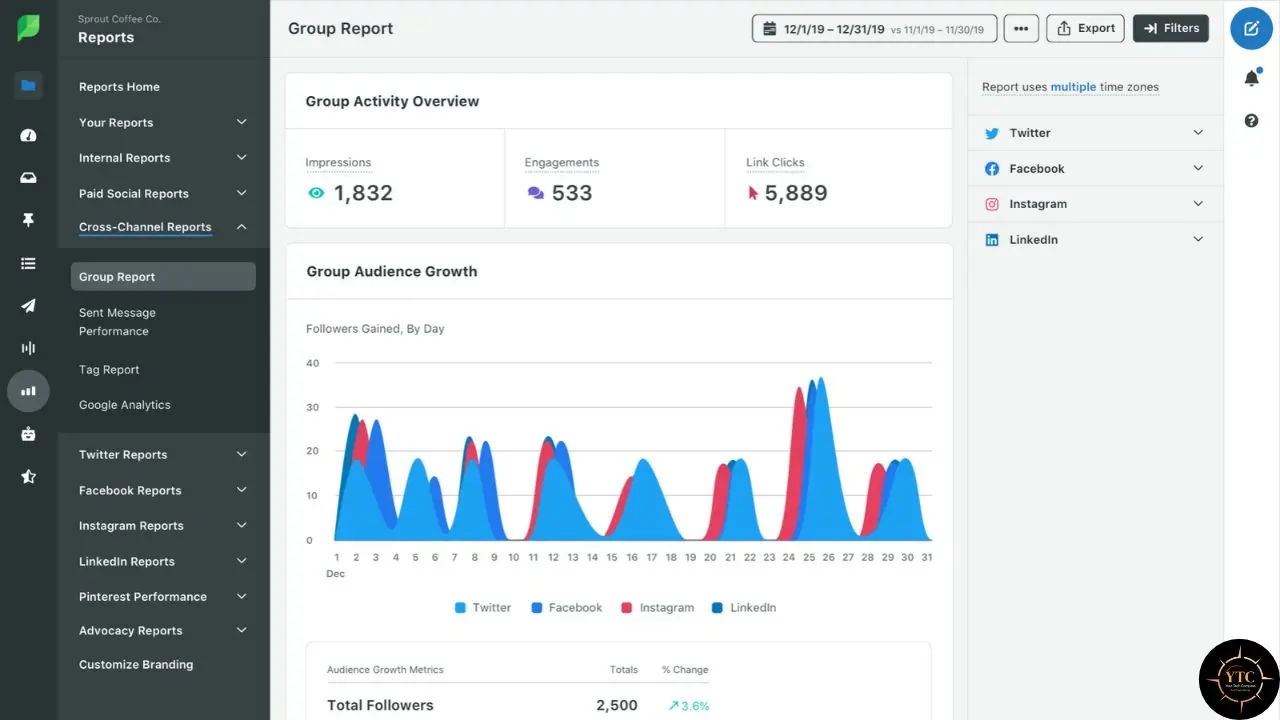Open the list feed icon
Image resolution: width=1280 pixels, height=720 pixels.
pos(28,263)
